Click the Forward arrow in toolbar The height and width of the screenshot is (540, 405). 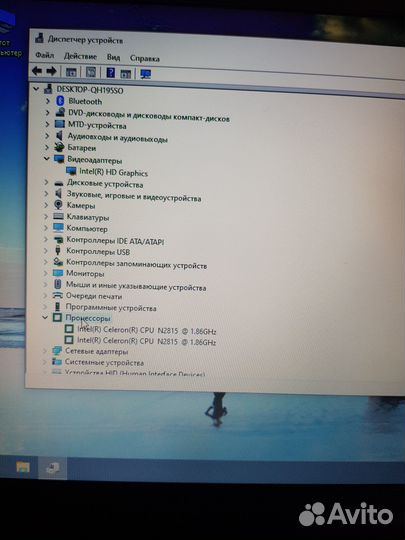51,71
